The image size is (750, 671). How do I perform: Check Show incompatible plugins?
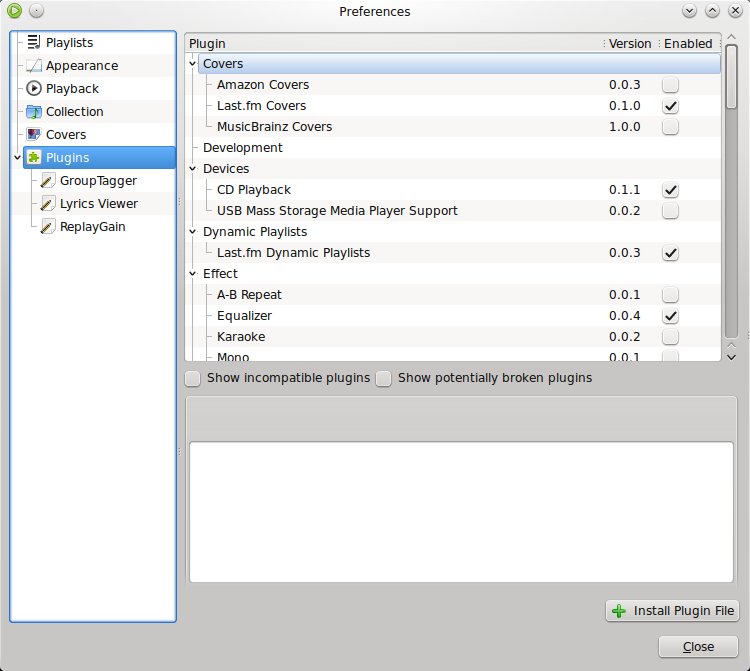192,378
